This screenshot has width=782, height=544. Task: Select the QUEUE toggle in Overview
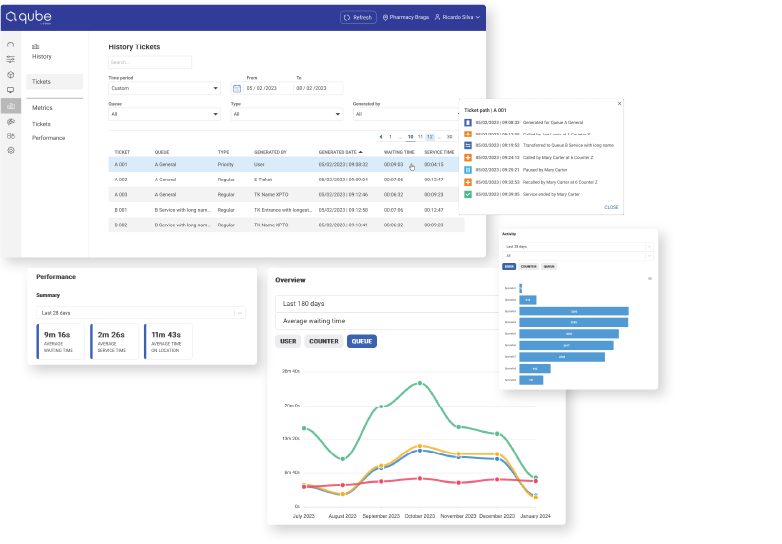click(x=362, y=341)
